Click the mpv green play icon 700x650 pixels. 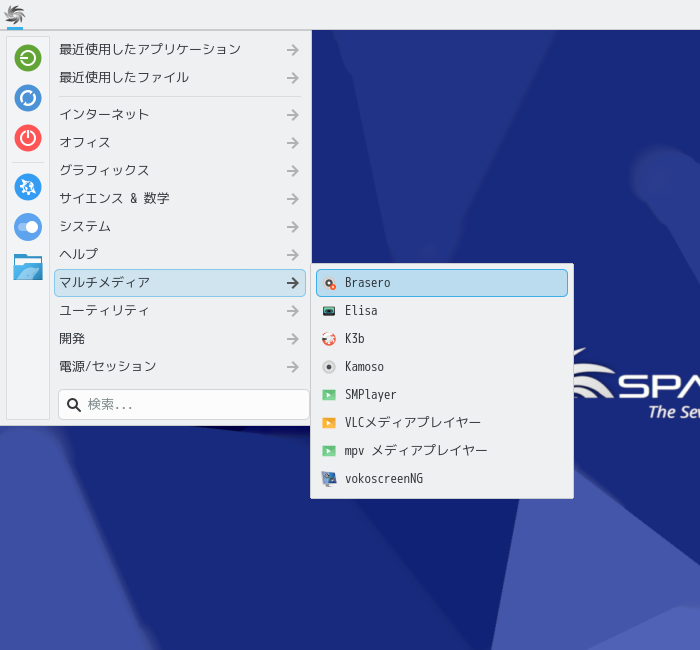(329, 450)
